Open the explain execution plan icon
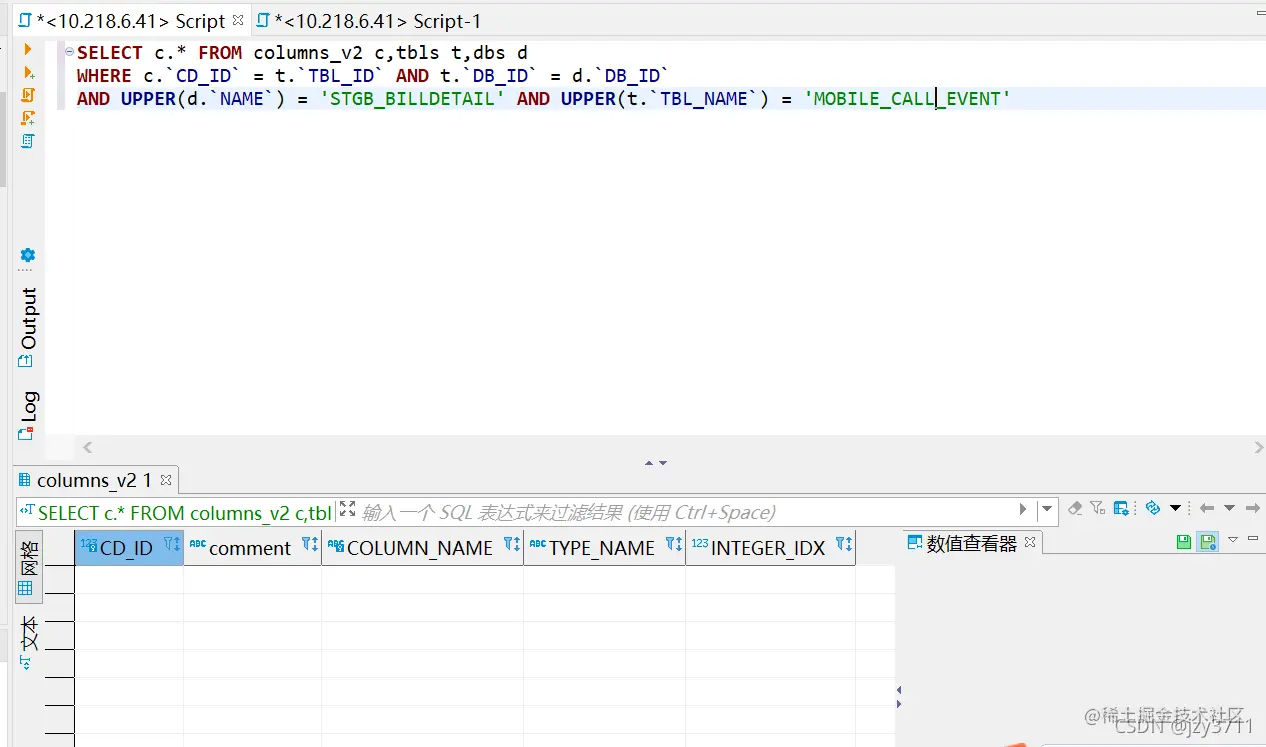Viewport: 1266px width, 747px height. 28,141
